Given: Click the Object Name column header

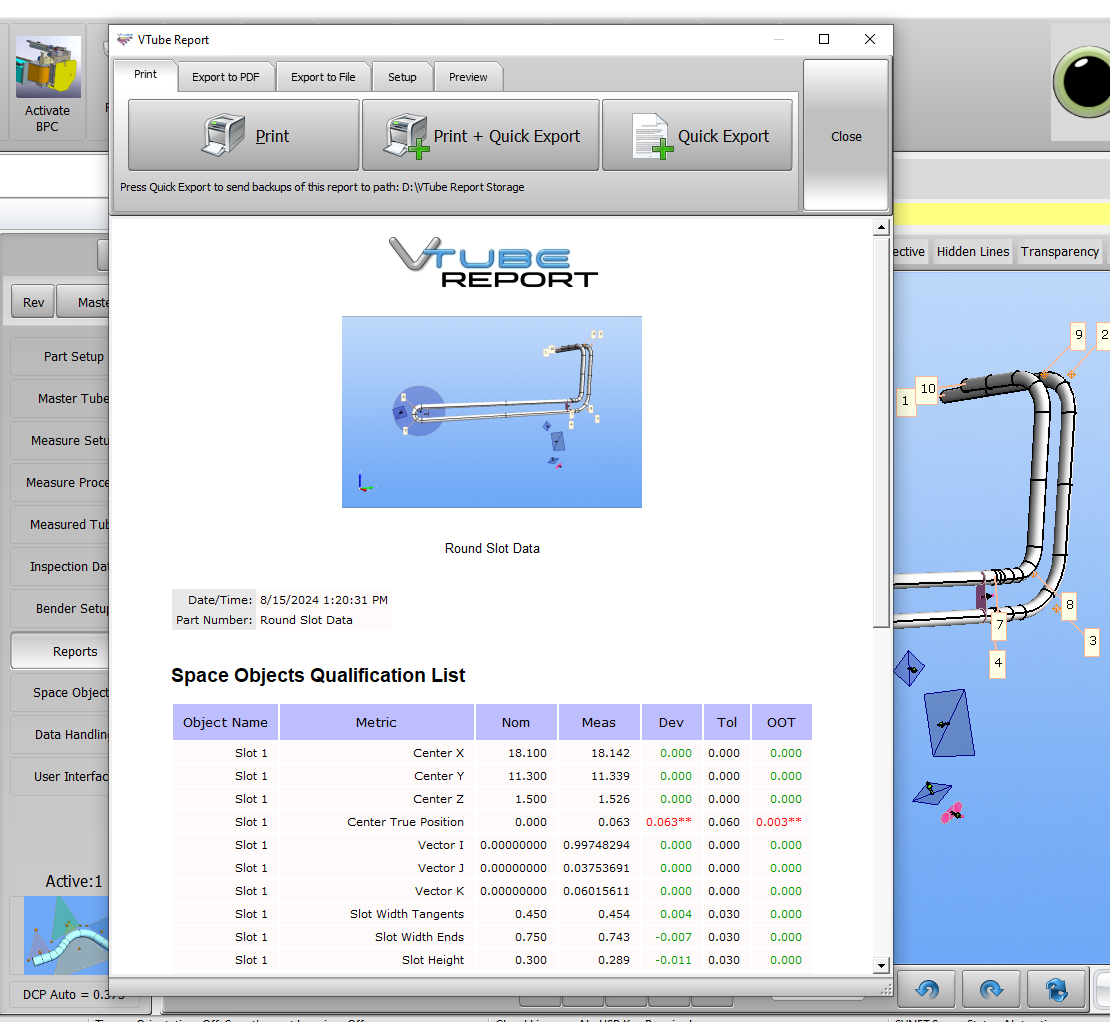Looking at the screenshot, I should pos(226,723).
